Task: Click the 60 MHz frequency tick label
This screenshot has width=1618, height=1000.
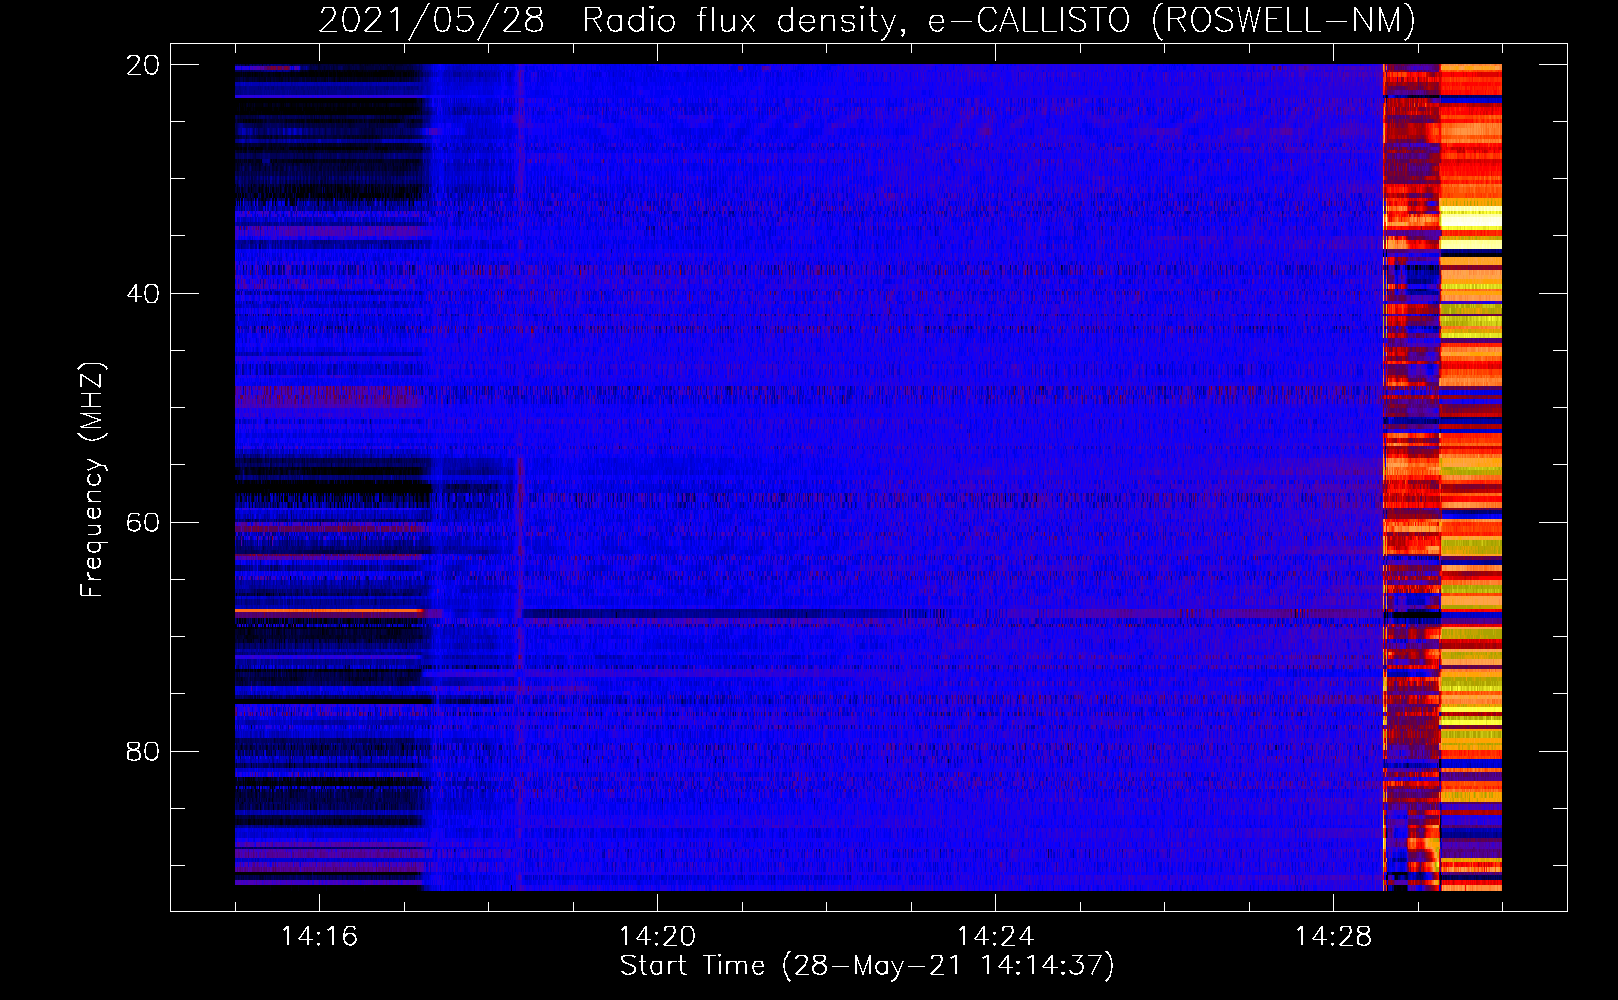Action: pos(143,523)
